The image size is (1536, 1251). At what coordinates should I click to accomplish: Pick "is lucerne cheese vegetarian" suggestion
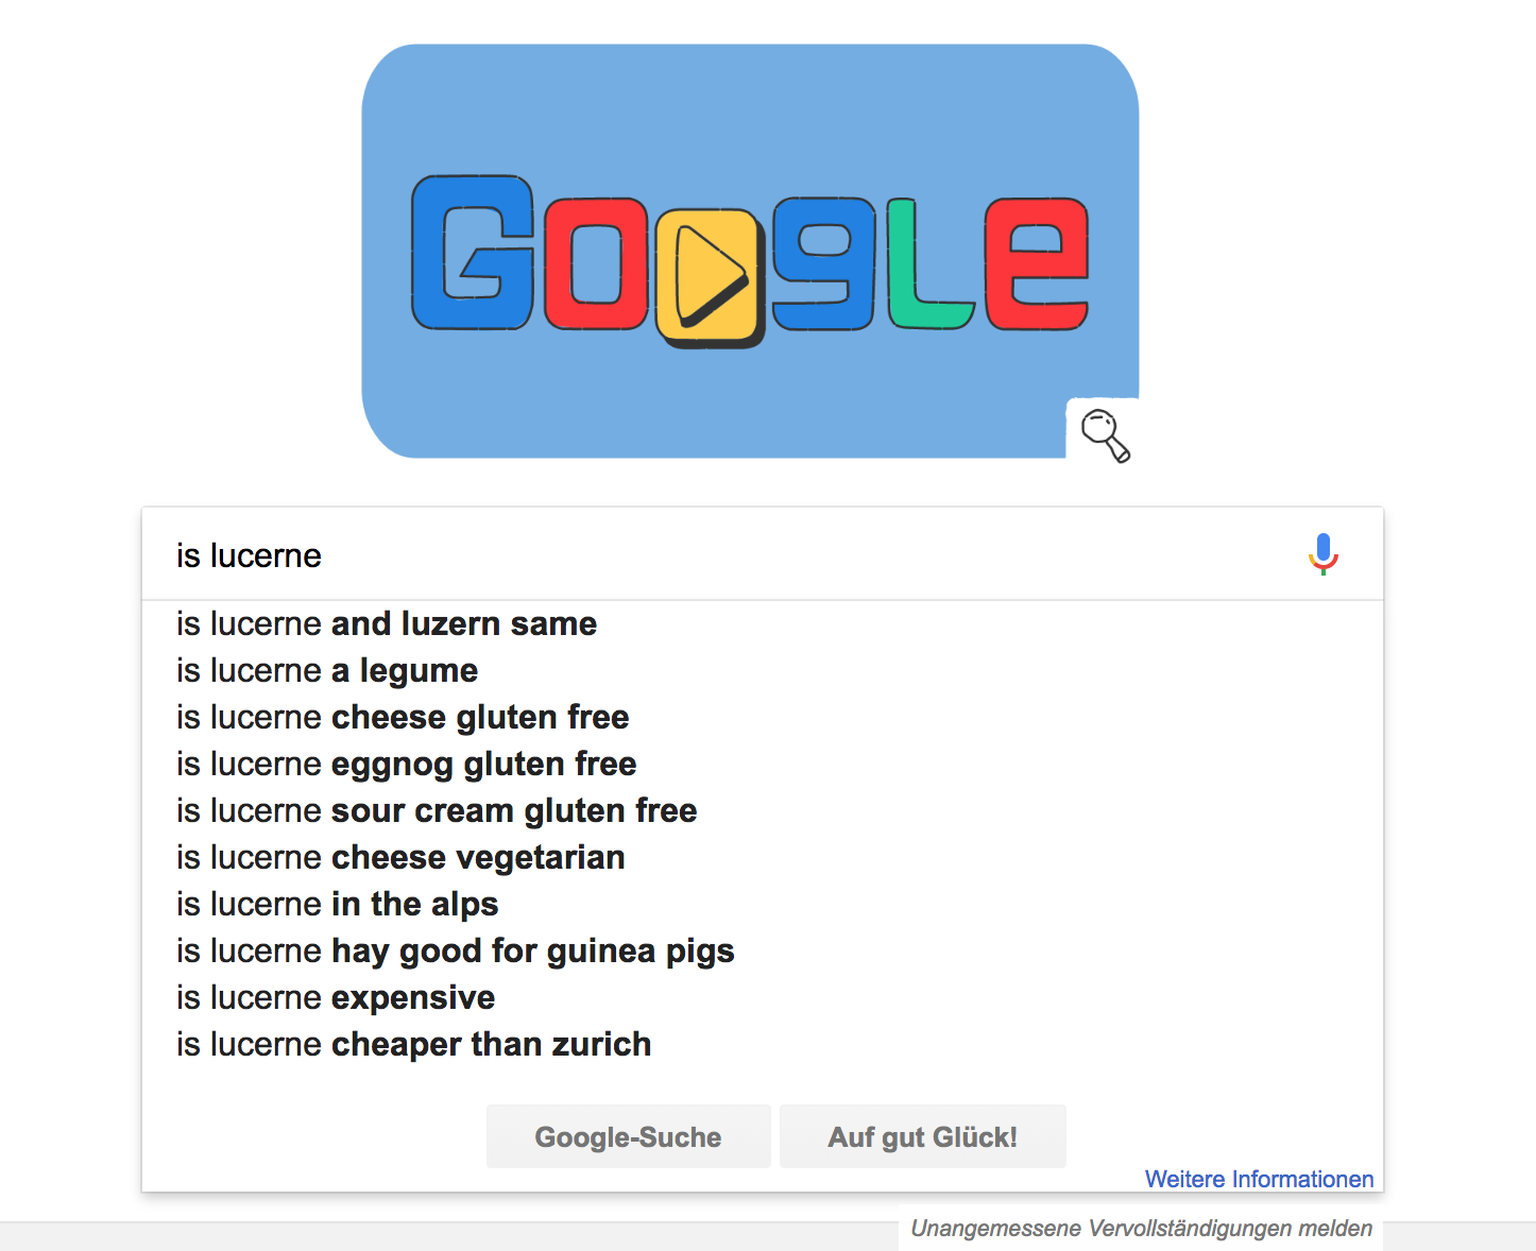coord(401,858)
